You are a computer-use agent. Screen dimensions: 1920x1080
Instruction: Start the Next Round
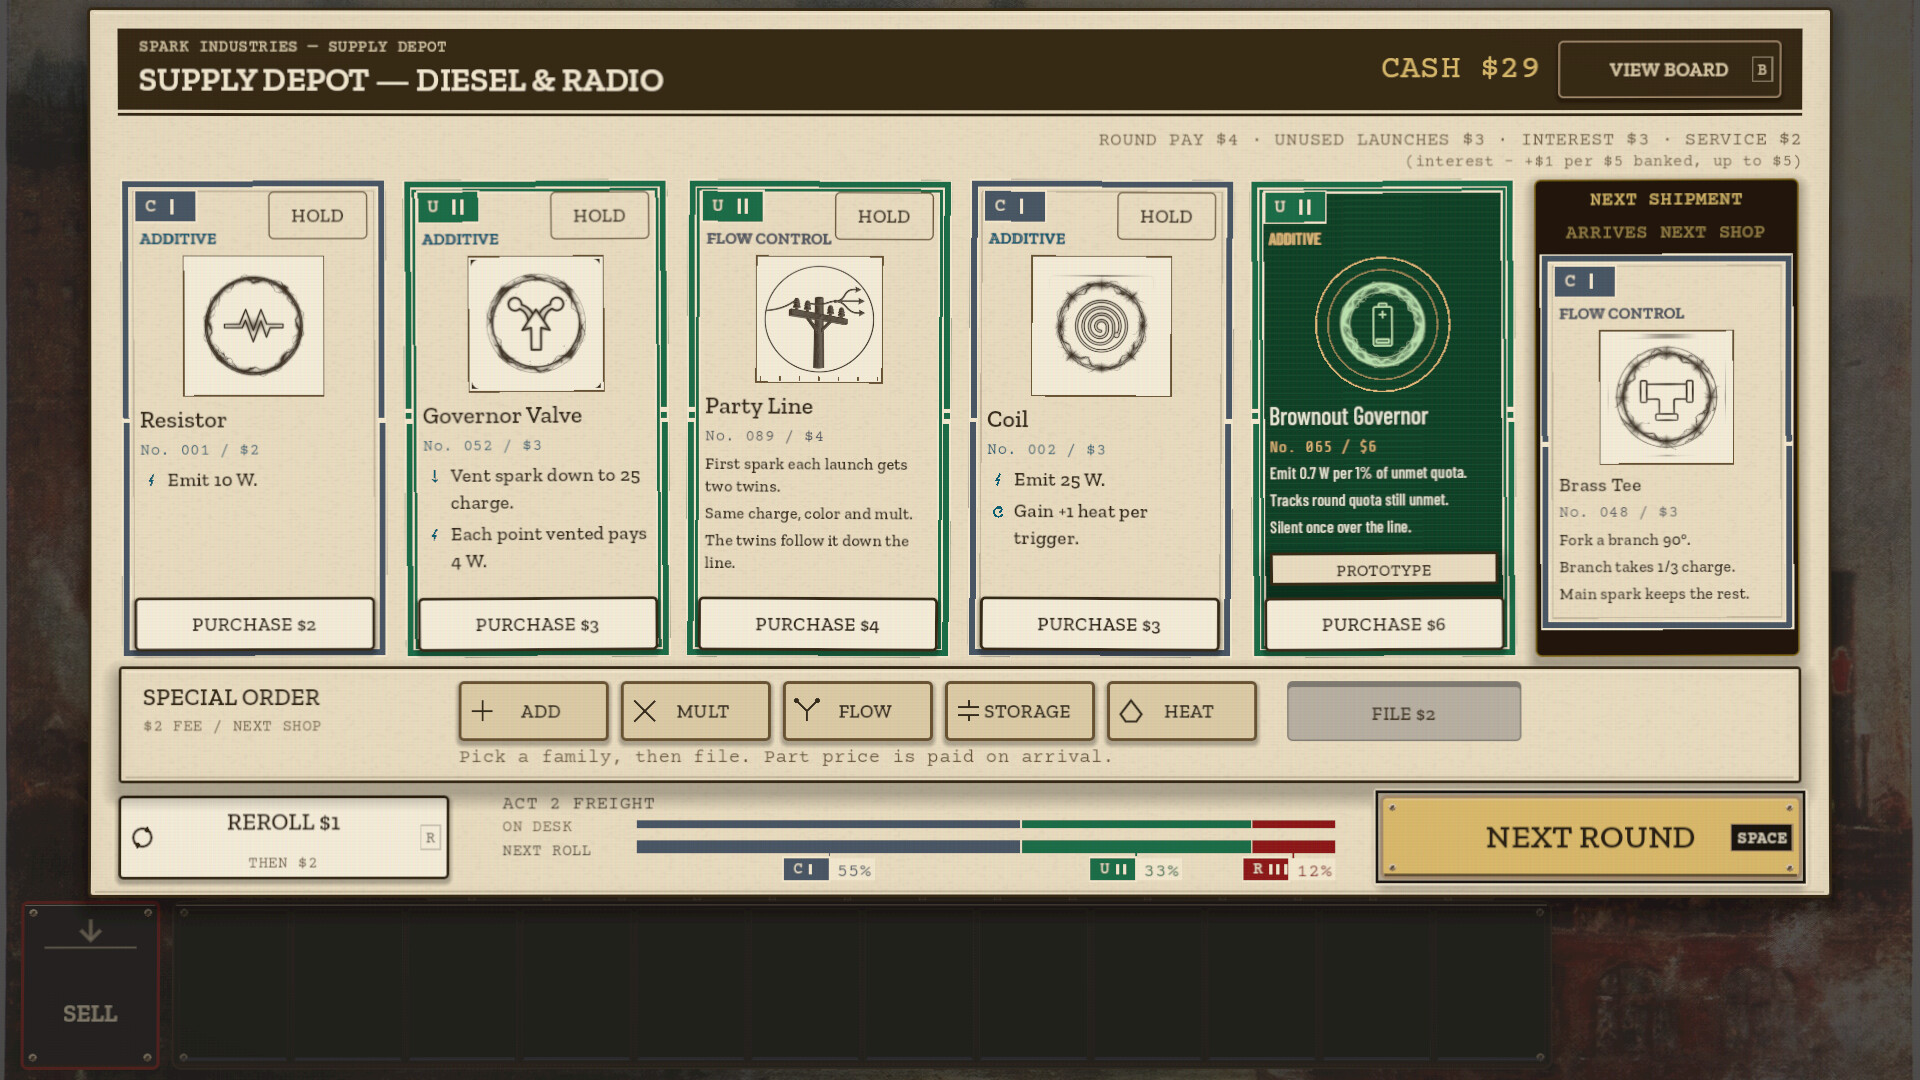pos(1590,837)
